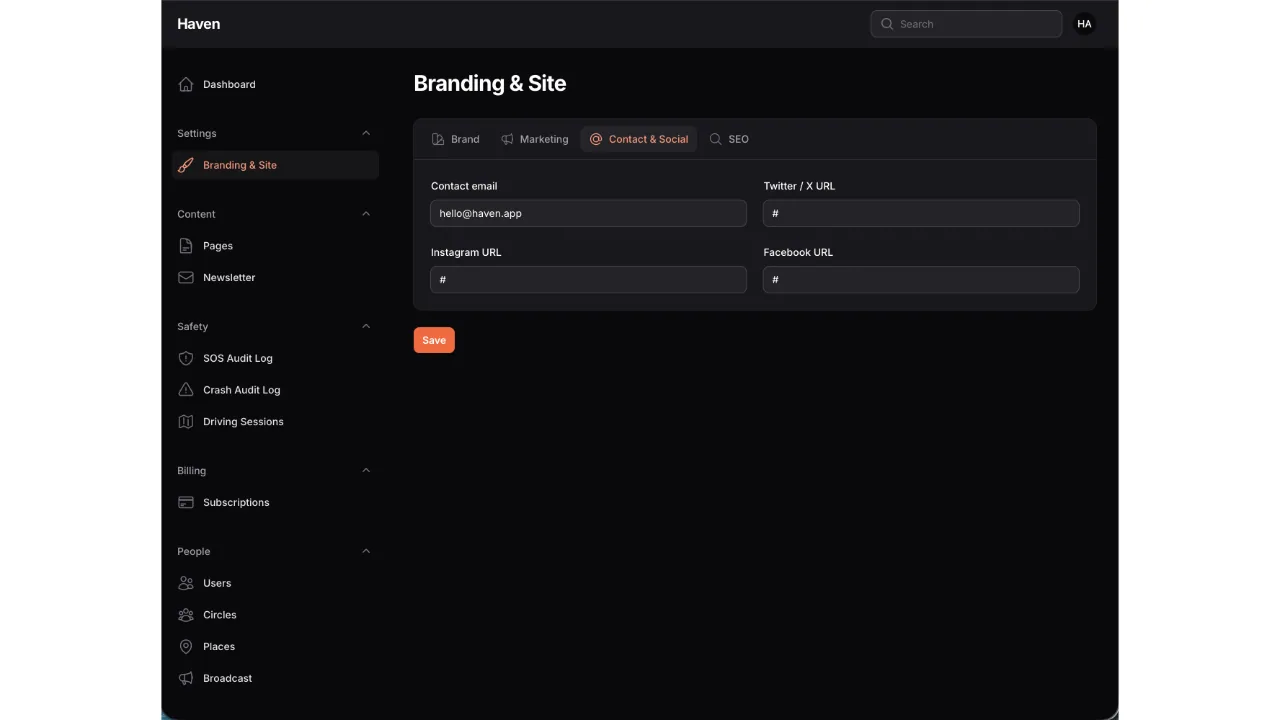Image resolution: width=1280 pixels, height=720 pixels.
Task: Open the Dashboard page link
Action: click(275, 84)
